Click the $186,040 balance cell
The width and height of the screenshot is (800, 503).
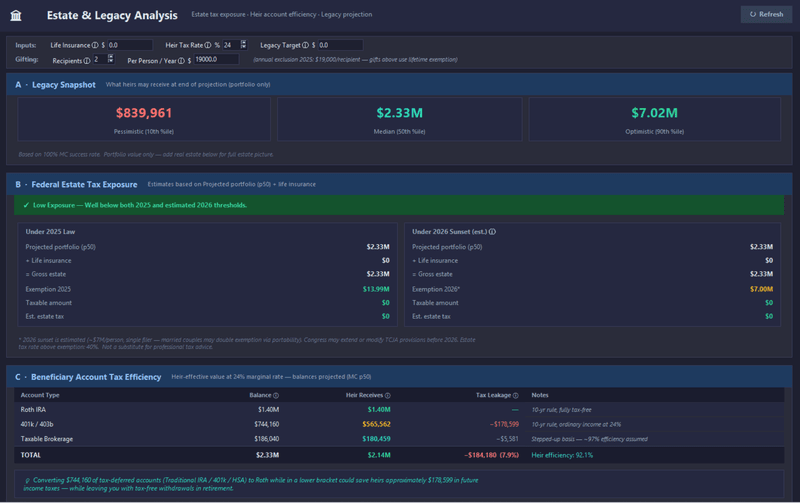pyautogui.click(x=267, y=439)
